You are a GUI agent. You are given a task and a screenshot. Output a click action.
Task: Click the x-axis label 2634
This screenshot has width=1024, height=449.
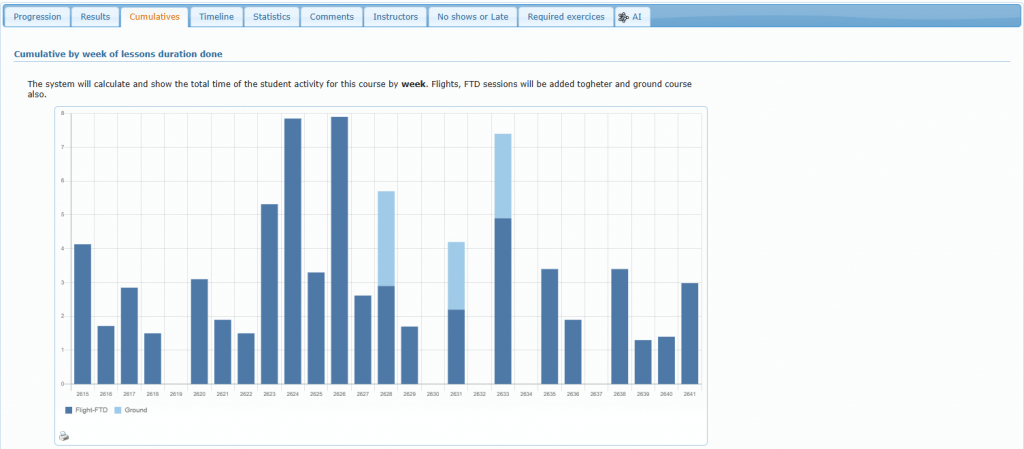(x=526, y=394)
